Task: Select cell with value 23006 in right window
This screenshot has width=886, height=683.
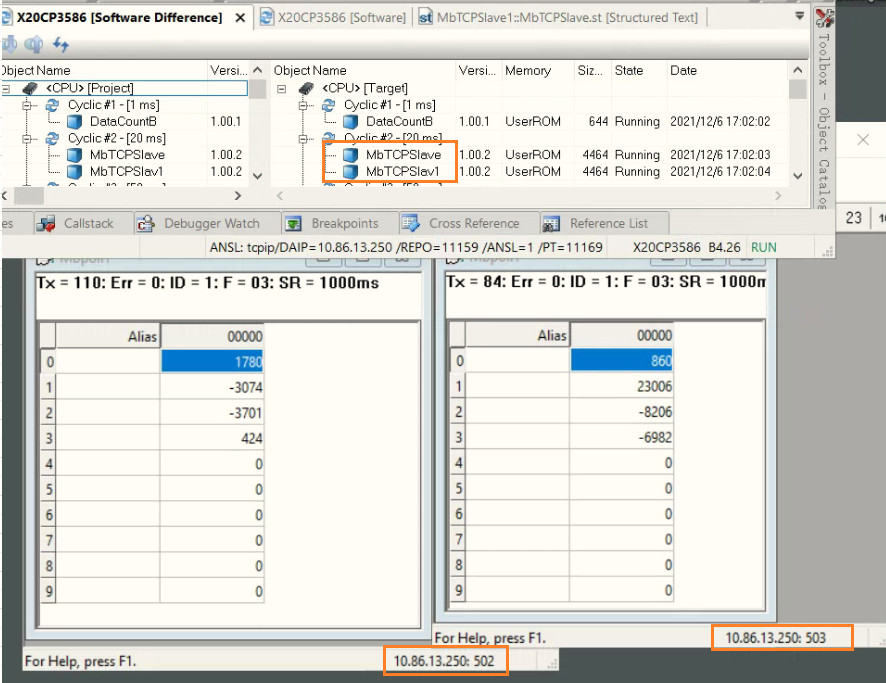Action: coord(621,386)
